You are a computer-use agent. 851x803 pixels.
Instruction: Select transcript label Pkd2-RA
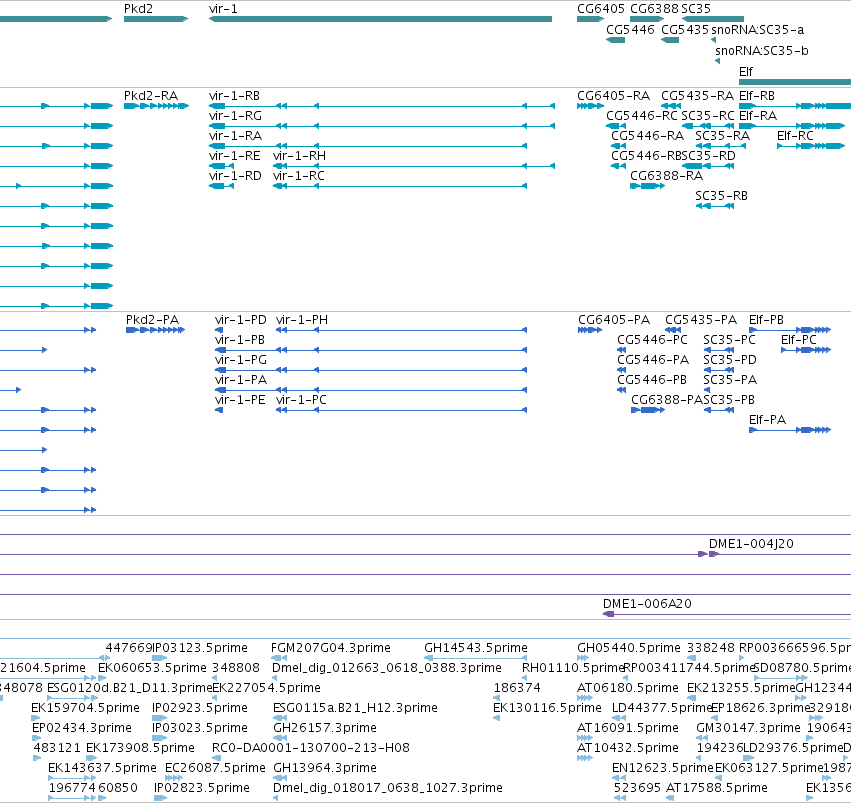[x=151, y=96]
